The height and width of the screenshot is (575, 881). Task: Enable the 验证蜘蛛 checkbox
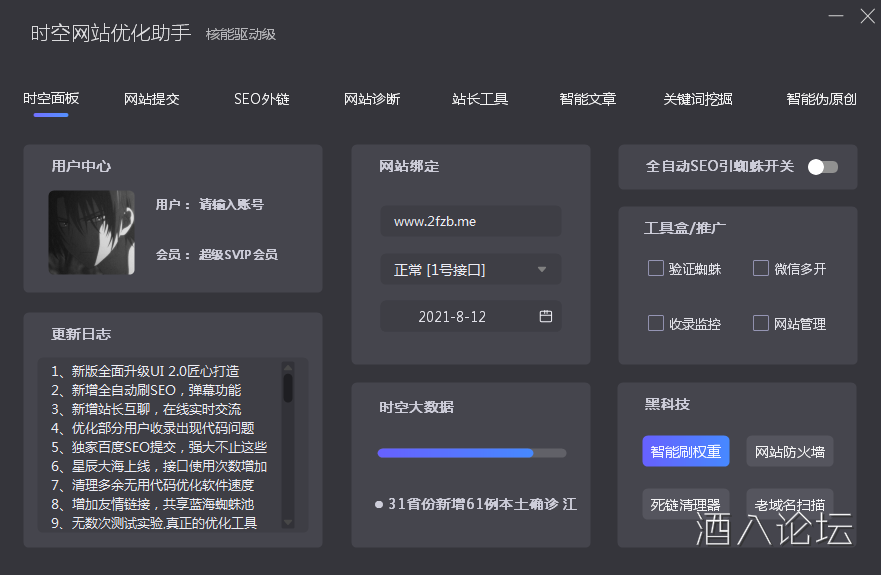click(x=656, y=268)
